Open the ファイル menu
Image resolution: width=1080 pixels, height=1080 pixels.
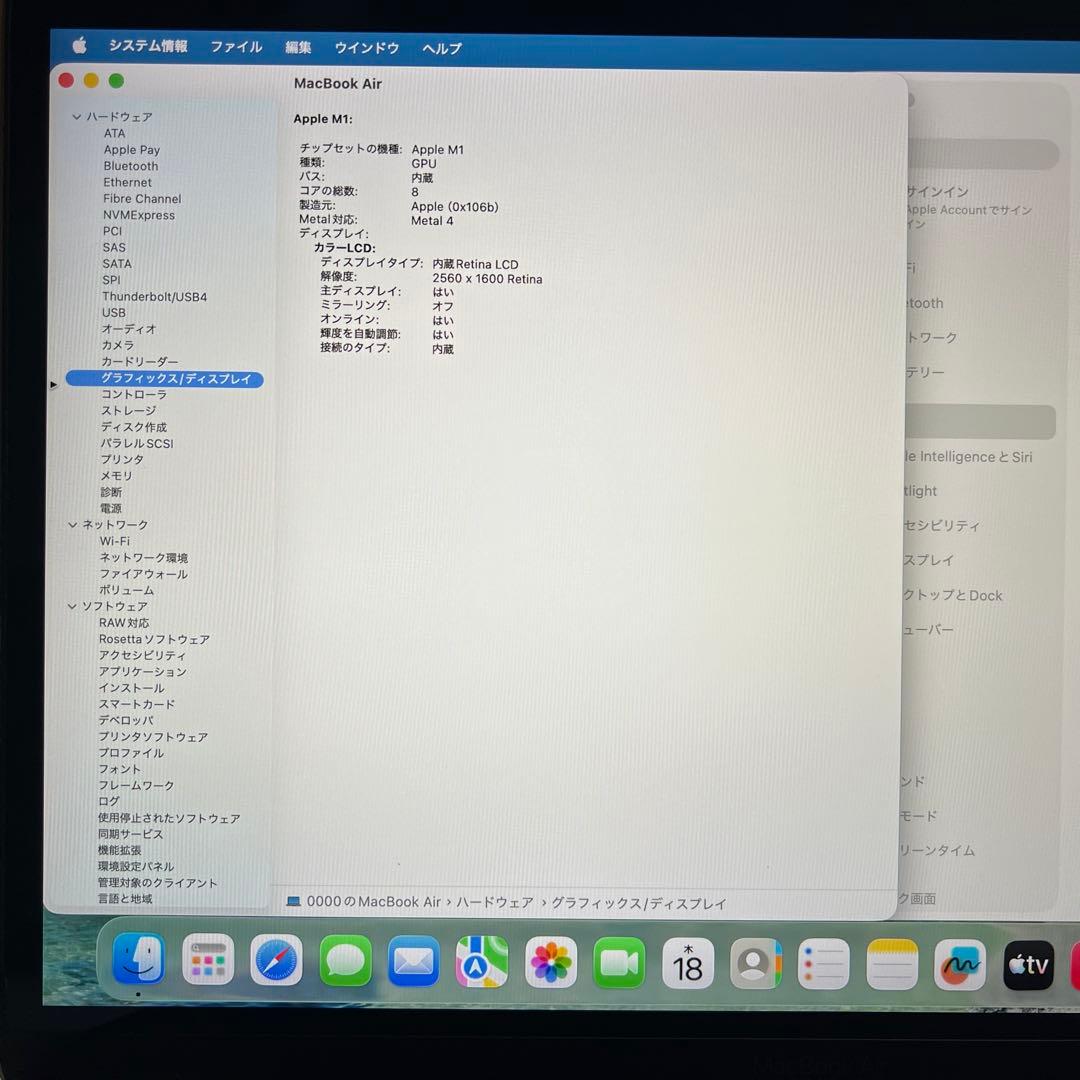click(x=236, y=46)
